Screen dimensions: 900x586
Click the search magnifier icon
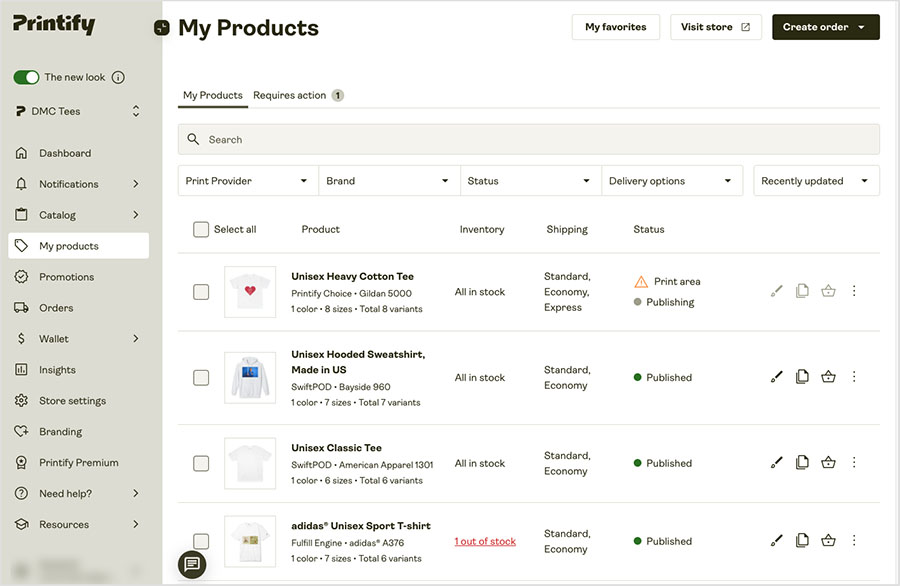[x=193, y=139]
